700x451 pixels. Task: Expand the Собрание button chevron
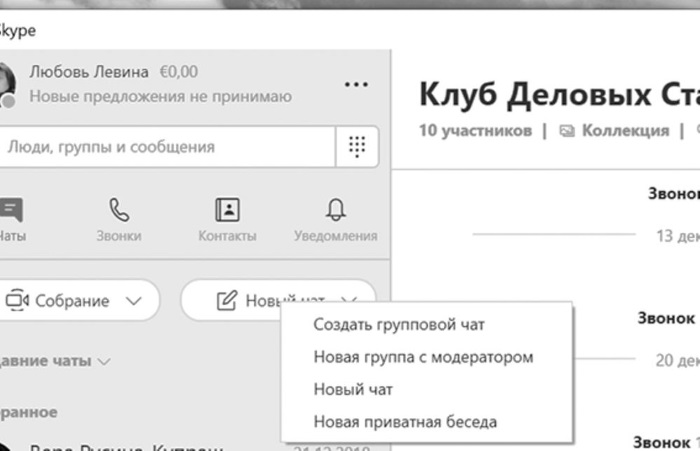(133, 300)
